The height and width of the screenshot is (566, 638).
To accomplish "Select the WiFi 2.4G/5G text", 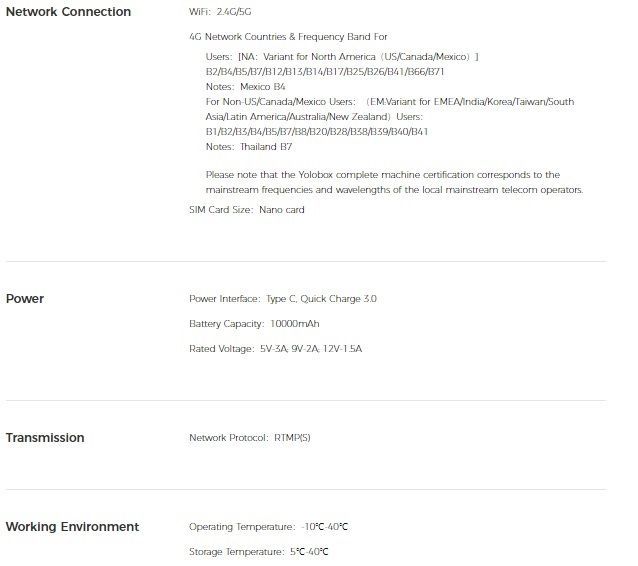I will tap(220, 12).
